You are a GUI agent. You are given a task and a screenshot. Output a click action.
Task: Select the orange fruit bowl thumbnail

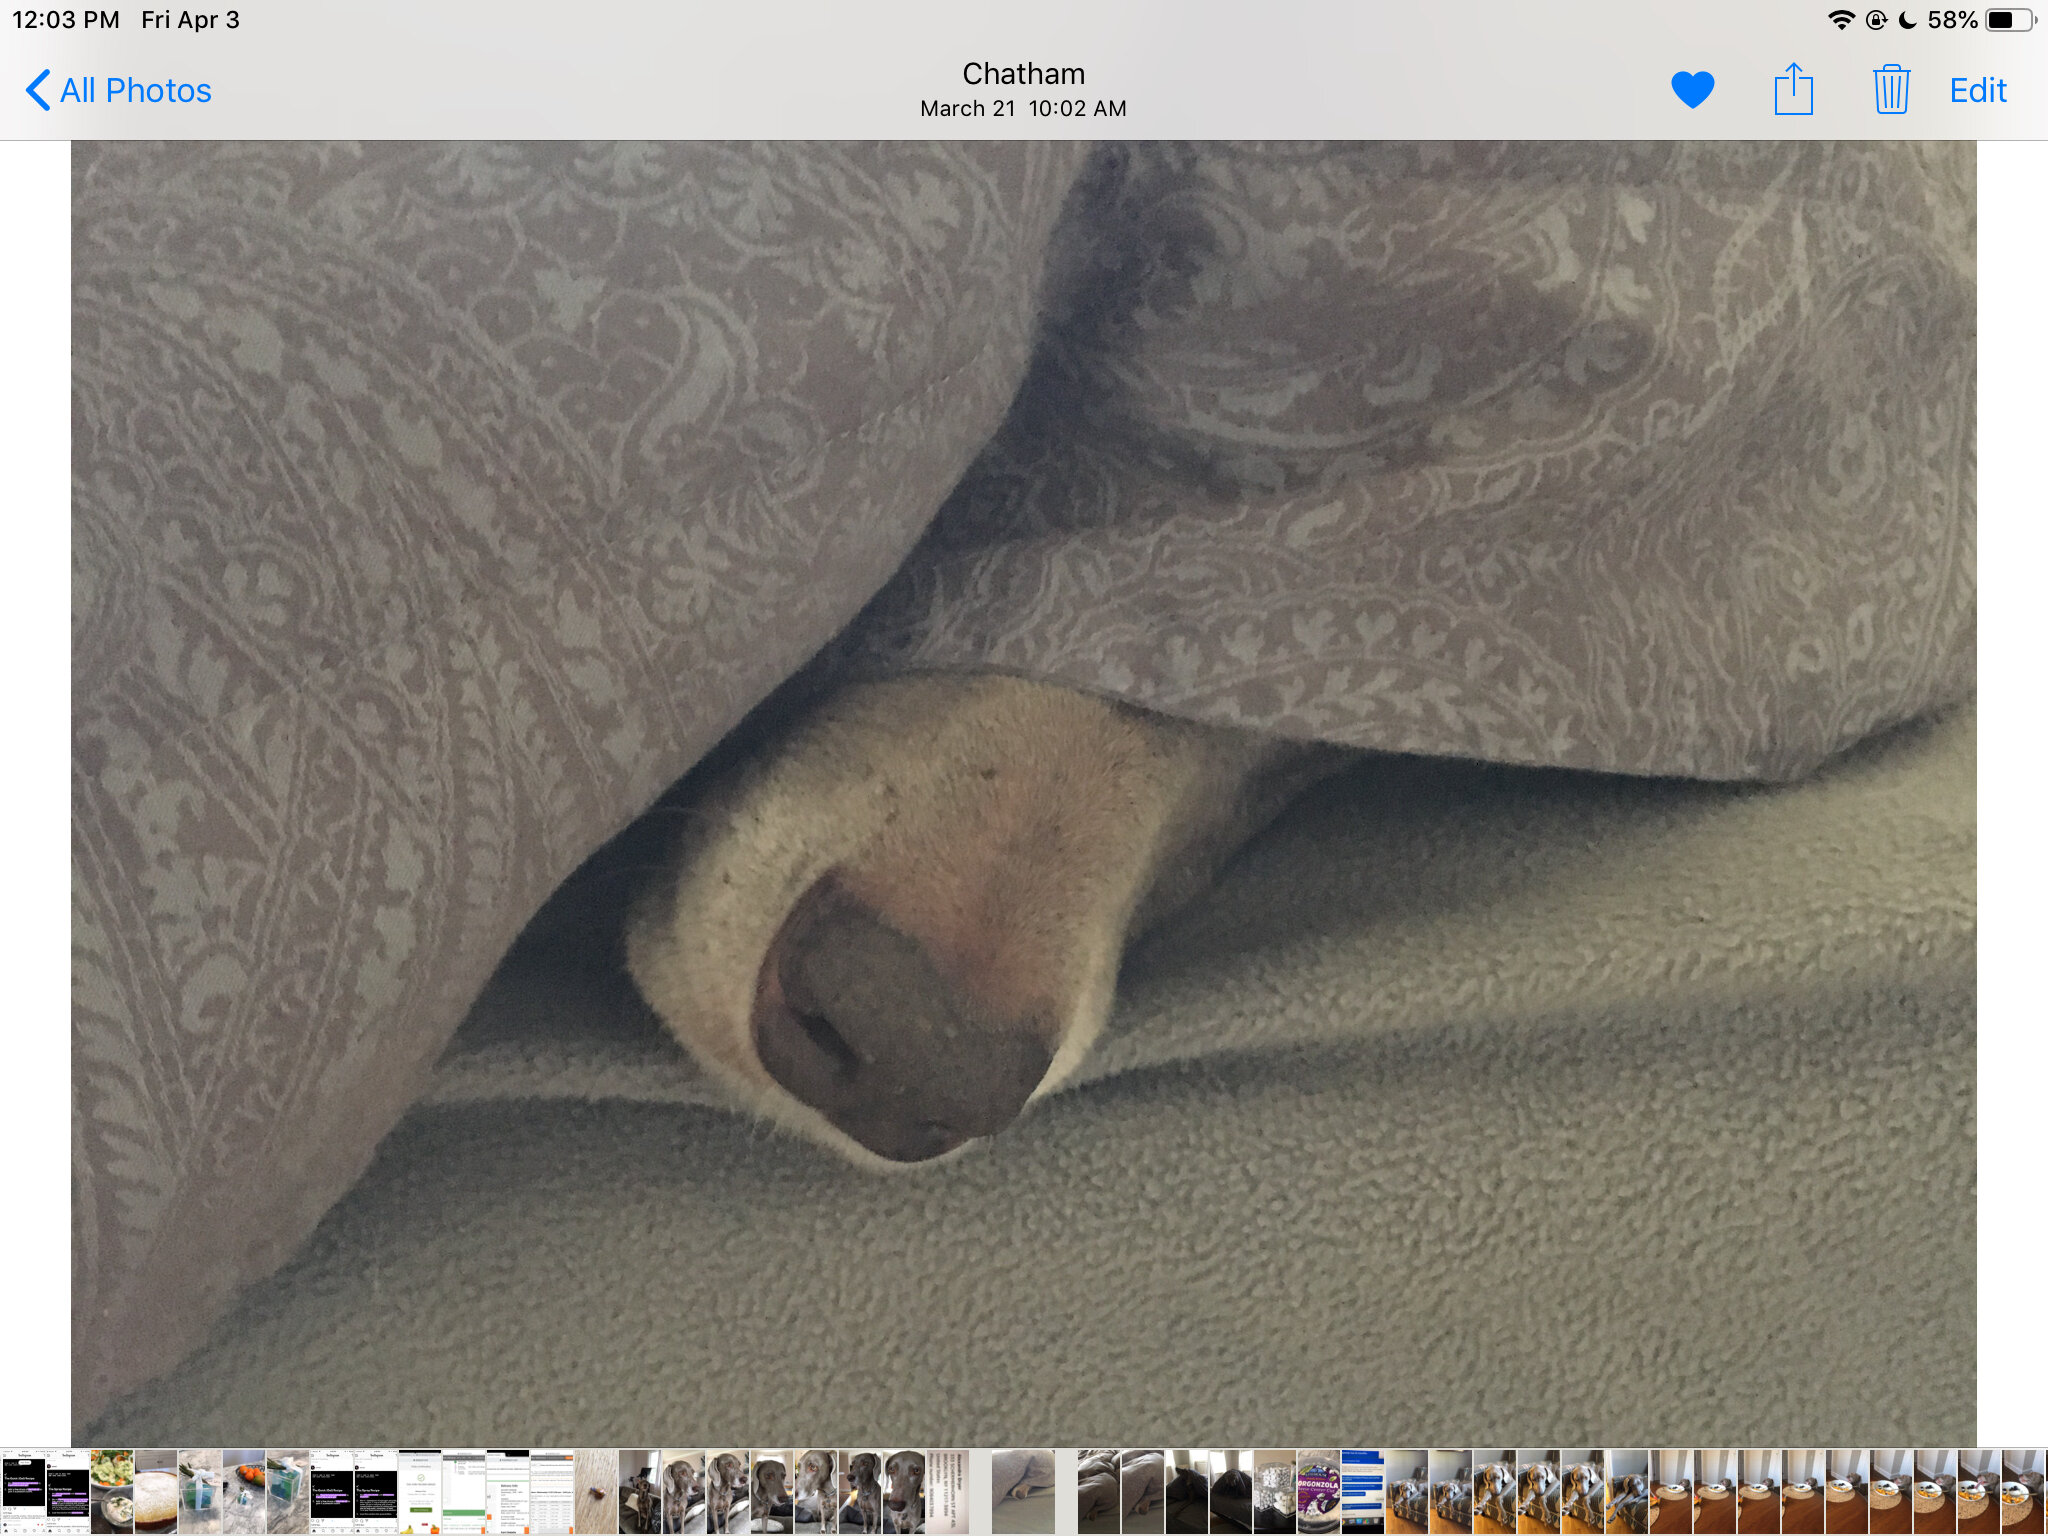pyautogui.click(x=244, y=1492)
